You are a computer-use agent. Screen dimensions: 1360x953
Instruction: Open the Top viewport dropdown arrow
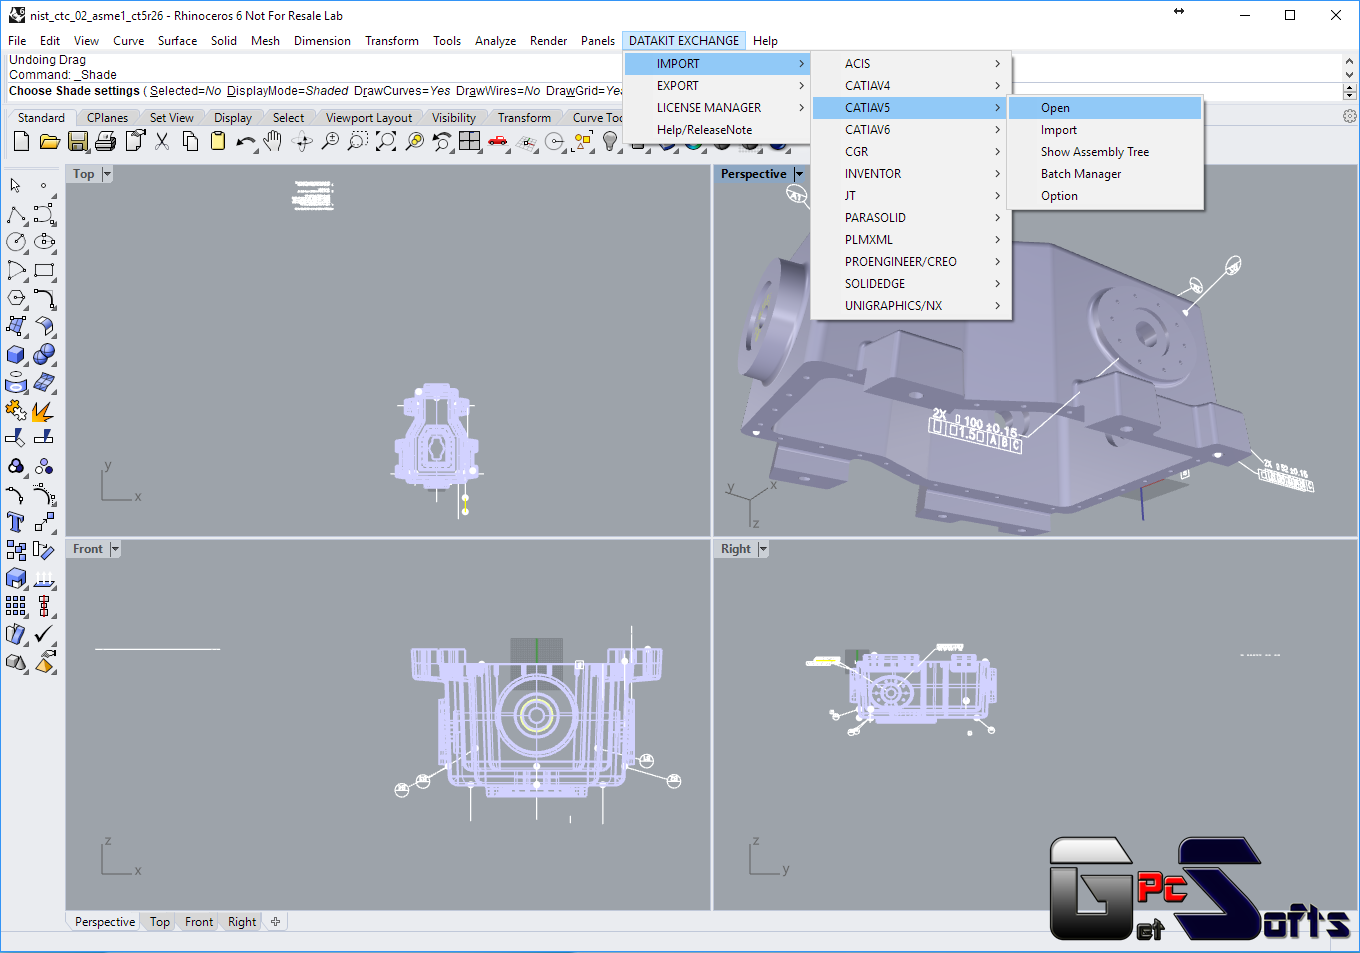coord(107,174)
